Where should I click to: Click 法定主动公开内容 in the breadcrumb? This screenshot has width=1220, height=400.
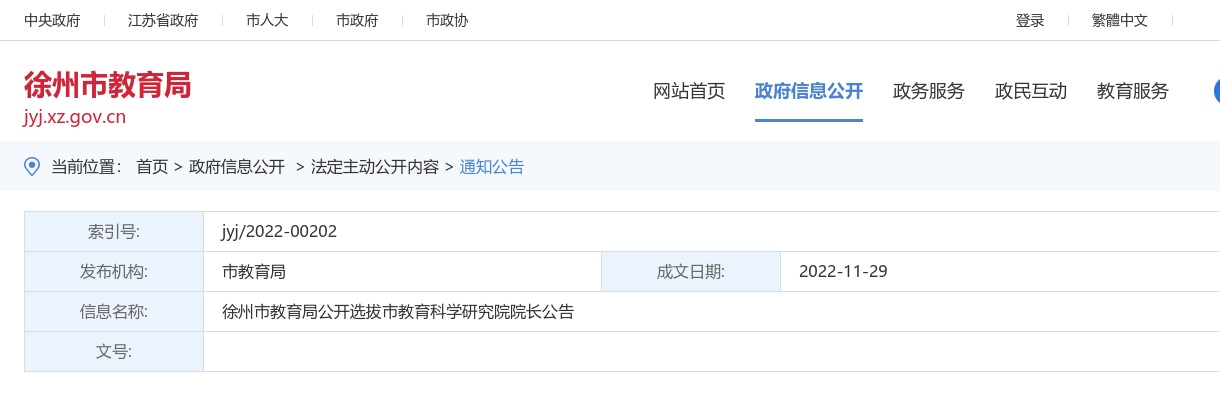[x=375, y=167]
